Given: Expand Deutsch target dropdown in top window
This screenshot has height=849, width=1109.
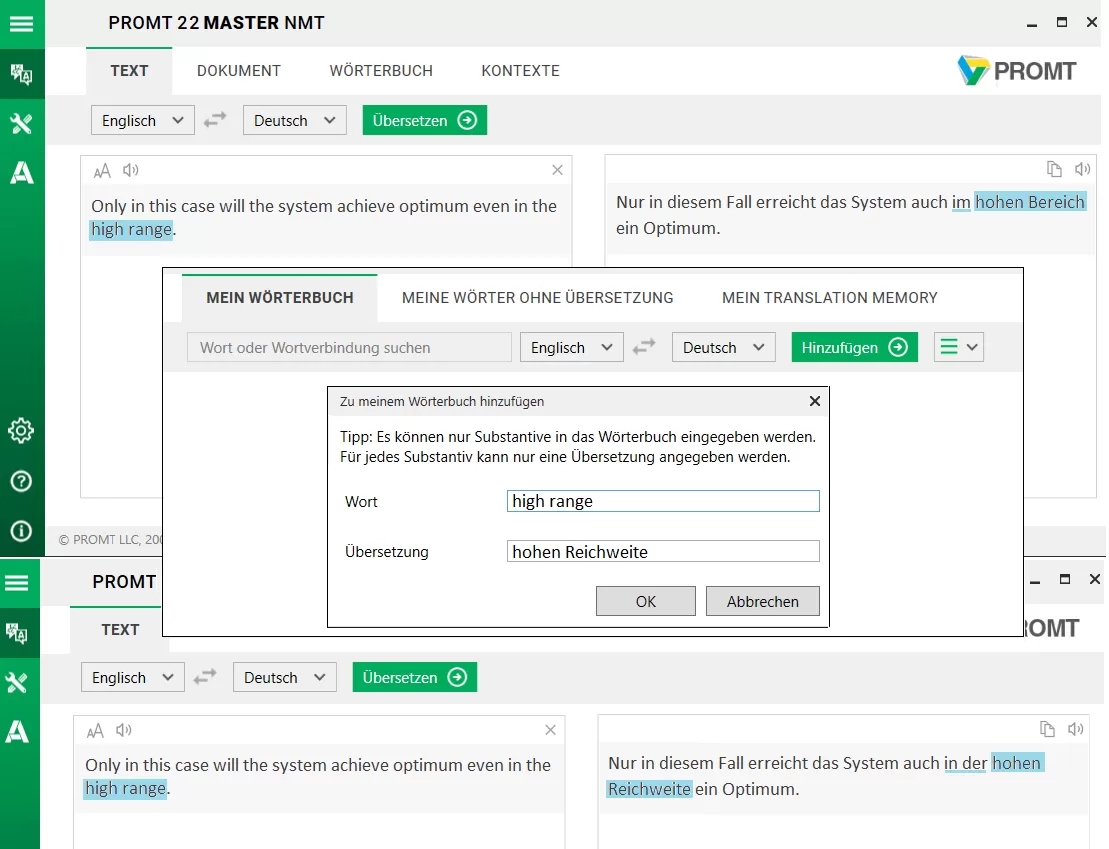Looking at the screenshot, I should coord(294,120).
